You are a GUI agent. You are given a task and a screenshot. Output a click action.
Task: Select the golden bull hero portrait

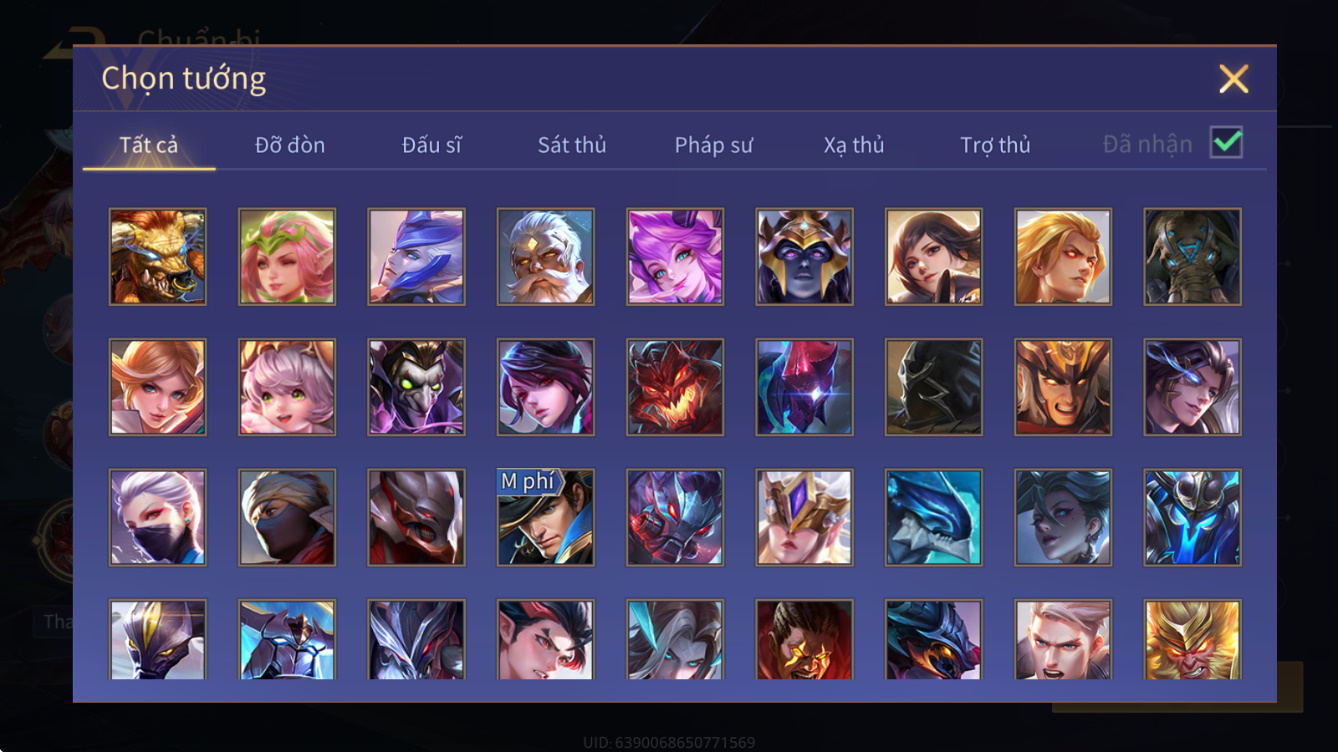158,256
